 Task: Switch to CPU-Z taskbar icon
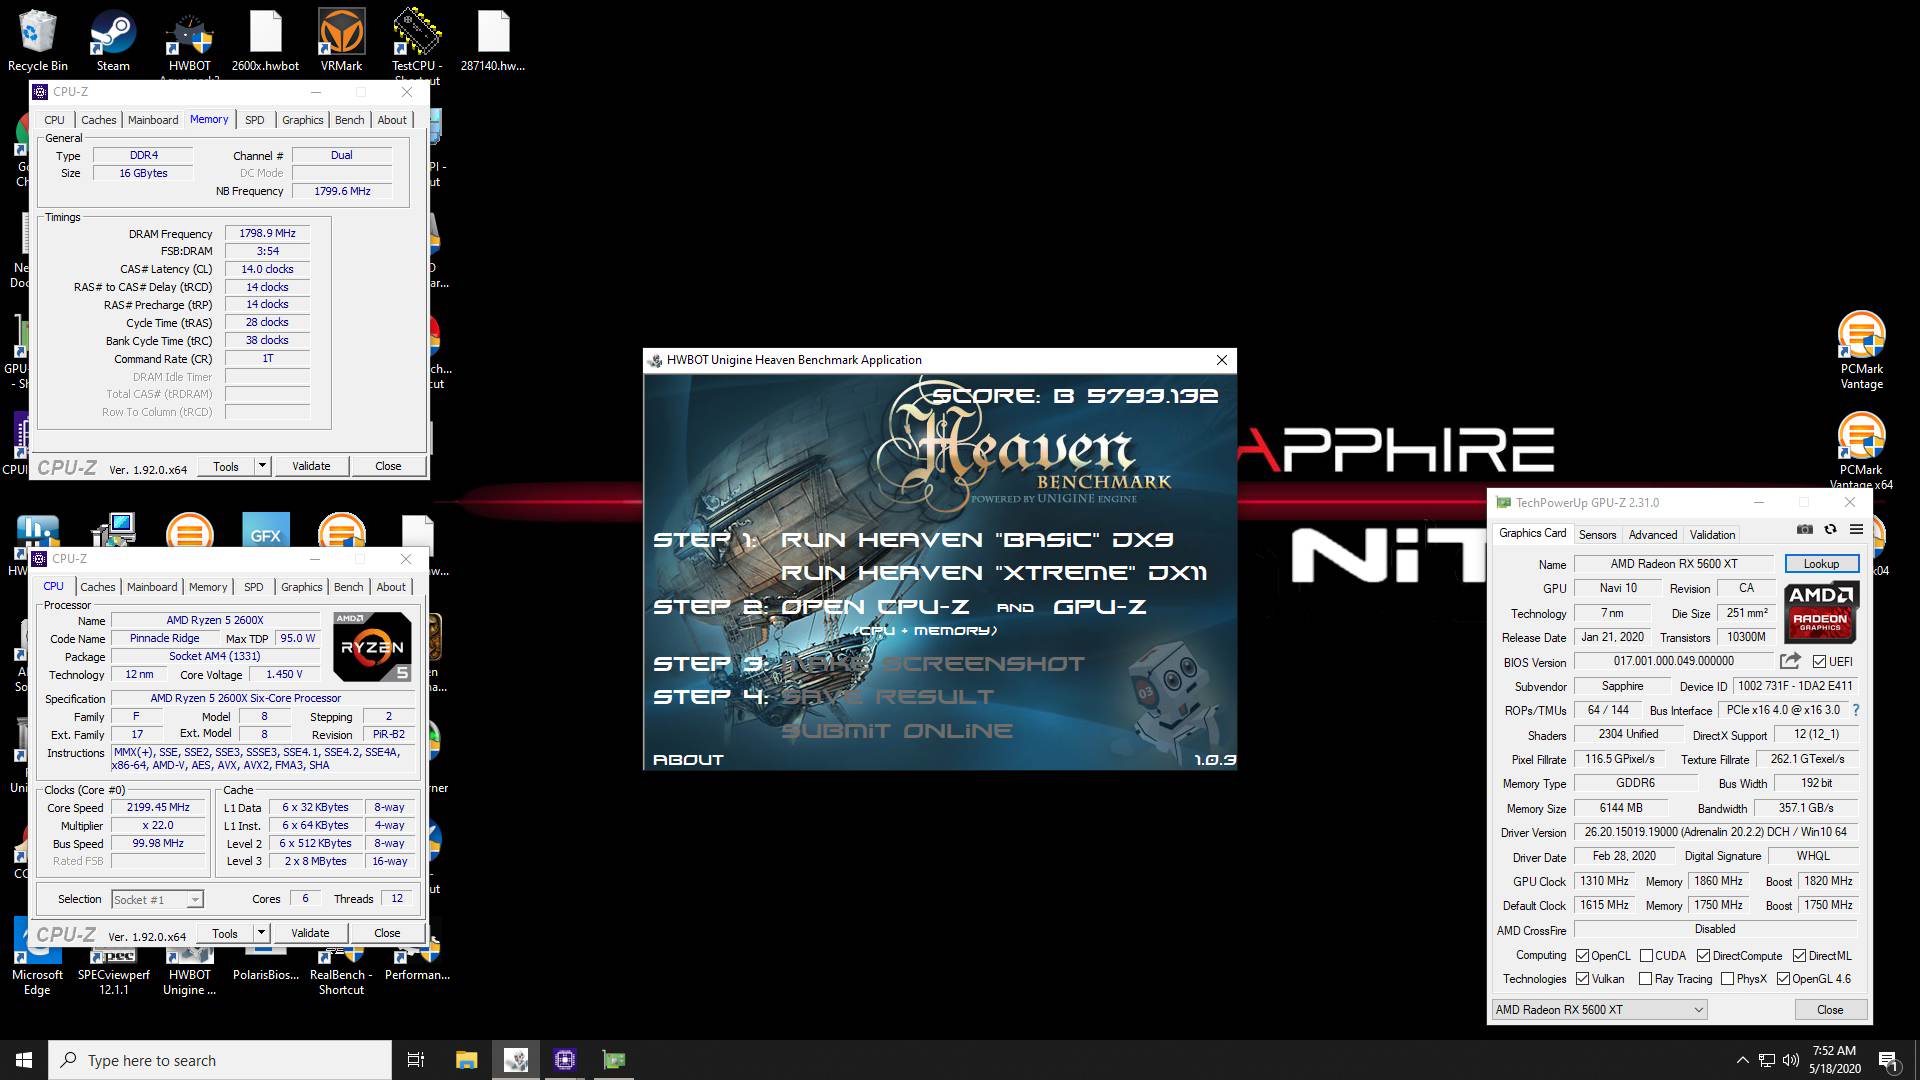pyautogui.click(x=565, y=1060)
